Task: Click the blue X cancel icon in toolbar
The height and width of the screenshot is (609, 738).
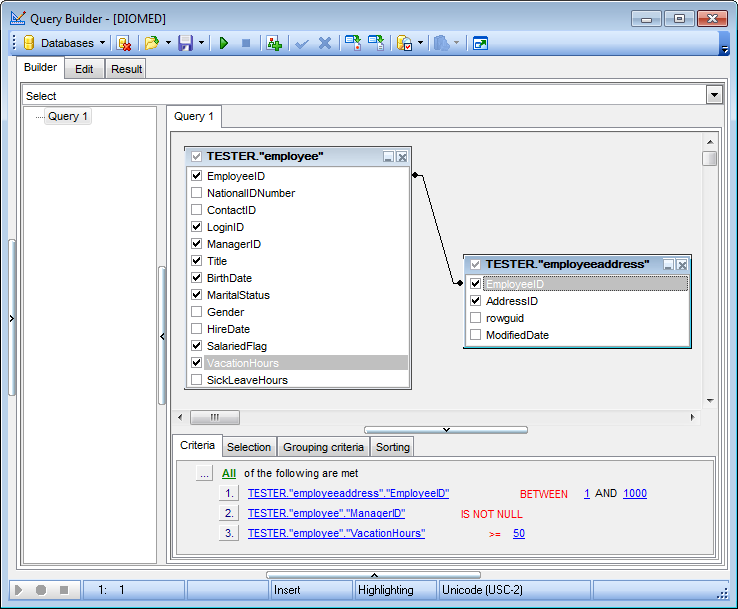Action: click(325, 43)
